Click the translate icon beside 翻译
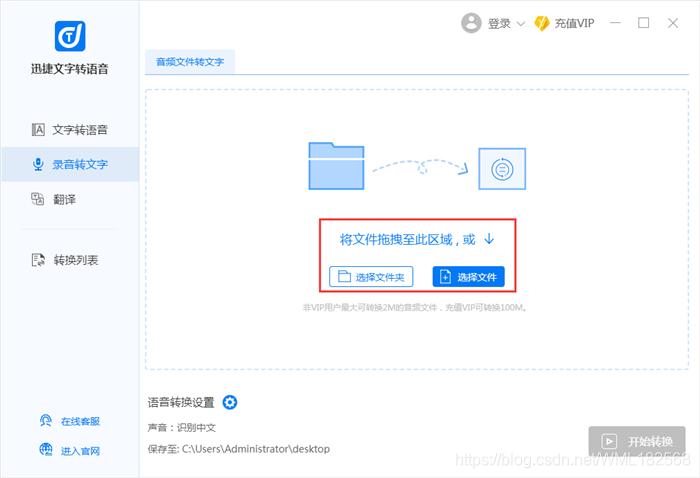Screen dimensions: 700x478 click(x=38, y=199)
